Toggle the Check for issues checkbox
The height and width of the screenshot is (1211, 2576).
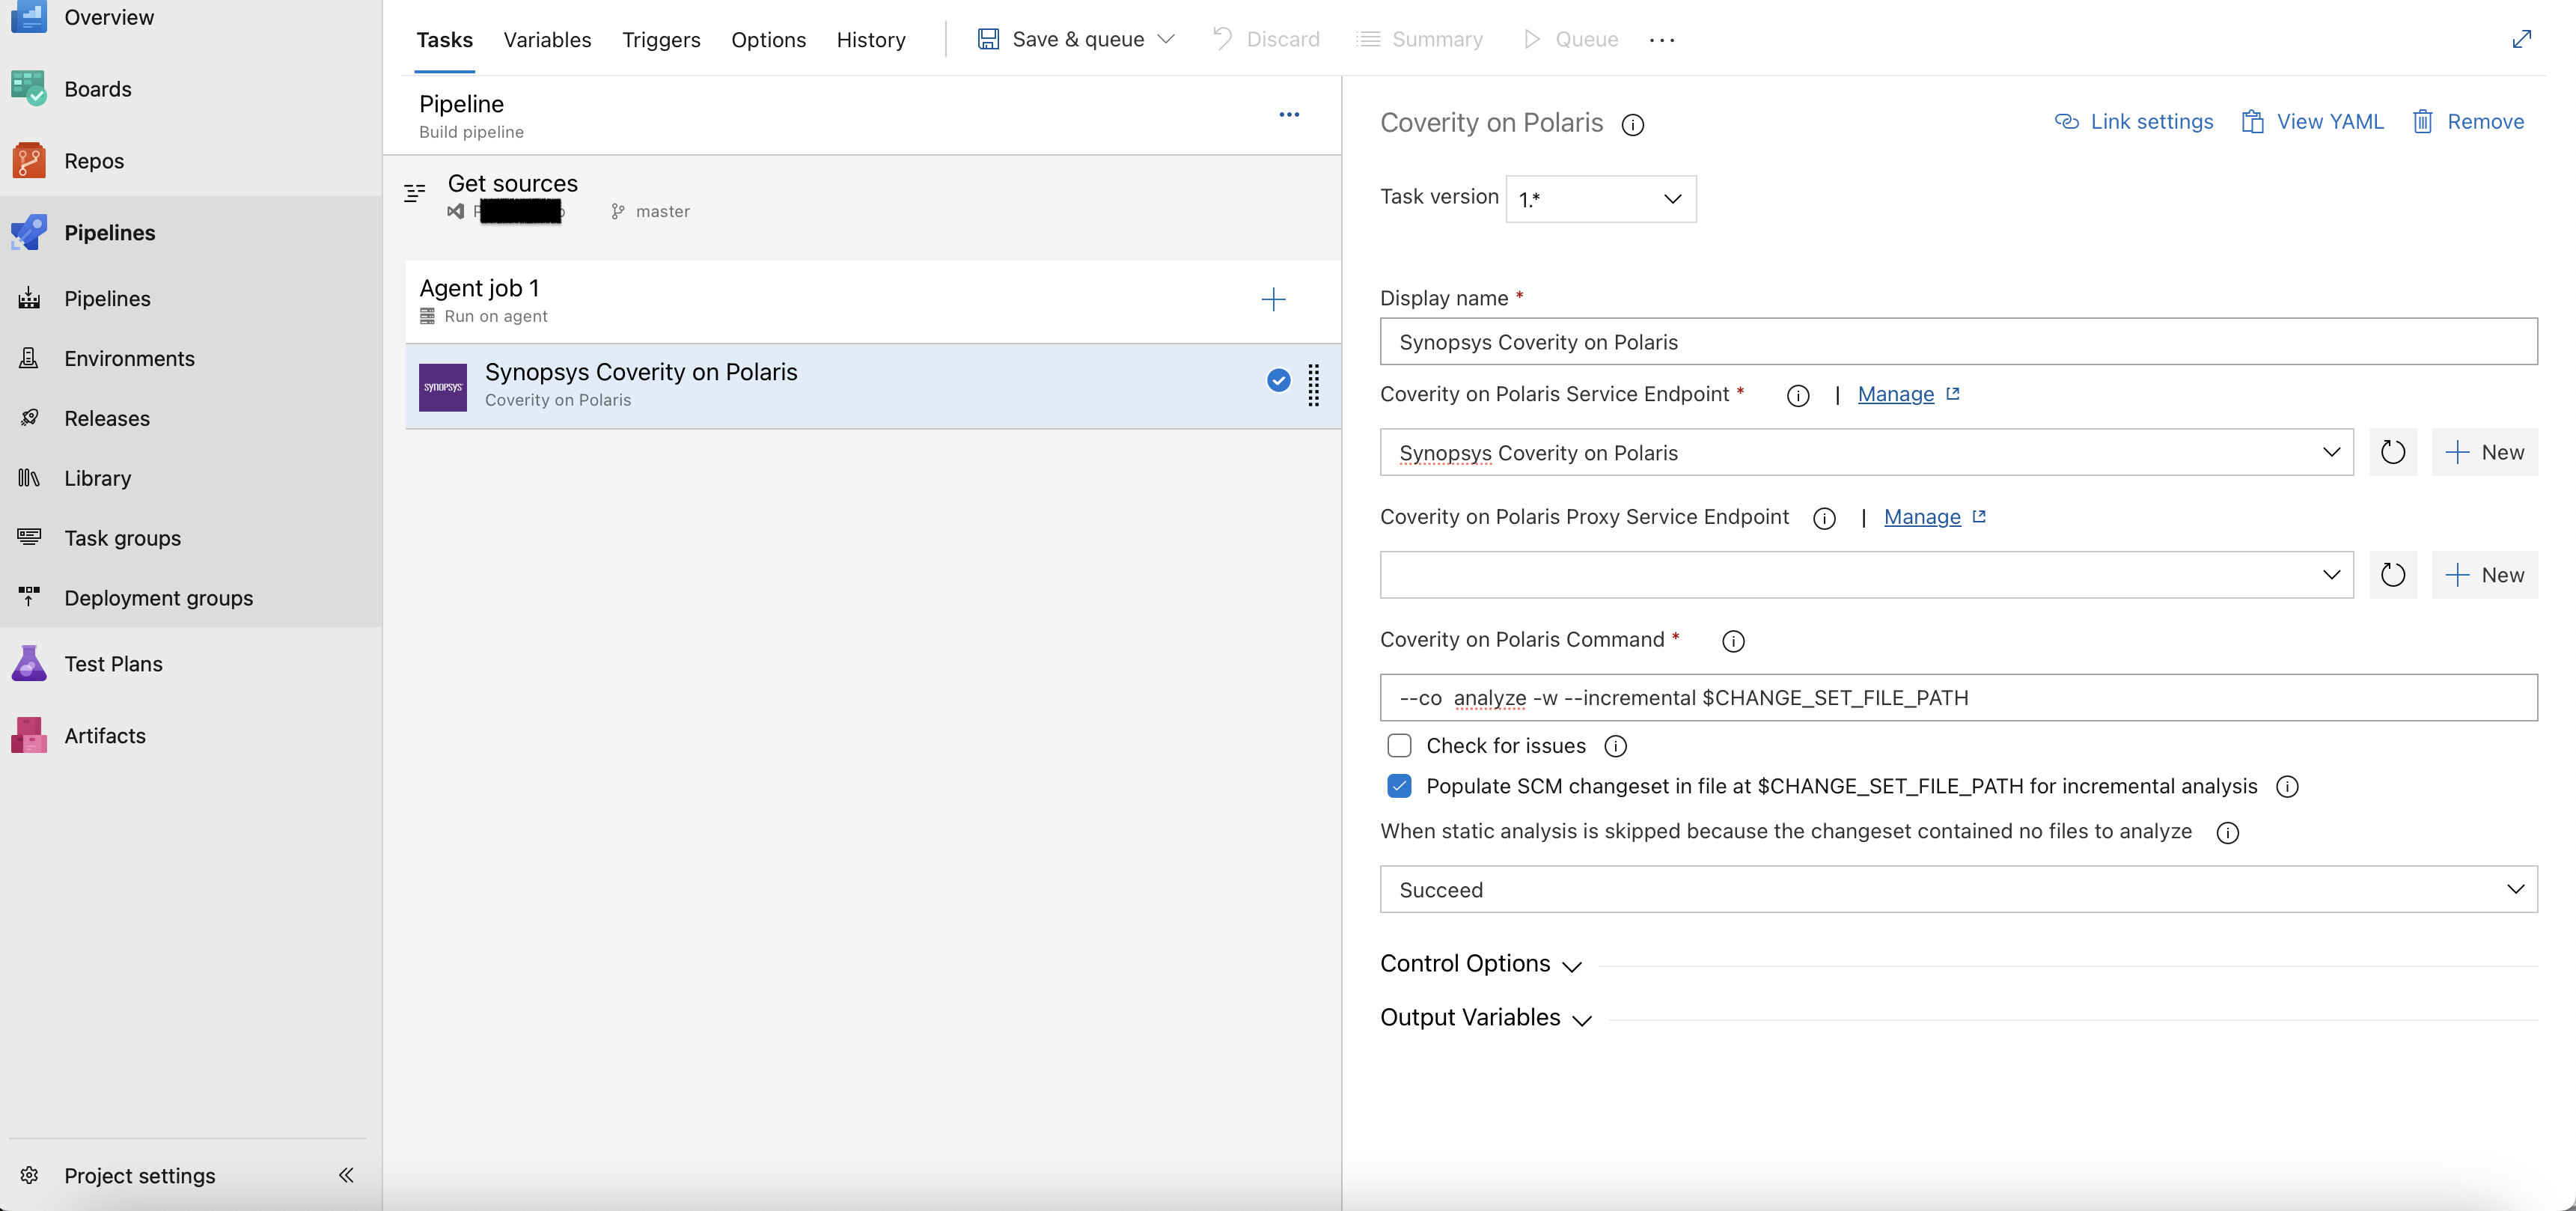(x=1397, y=745)
